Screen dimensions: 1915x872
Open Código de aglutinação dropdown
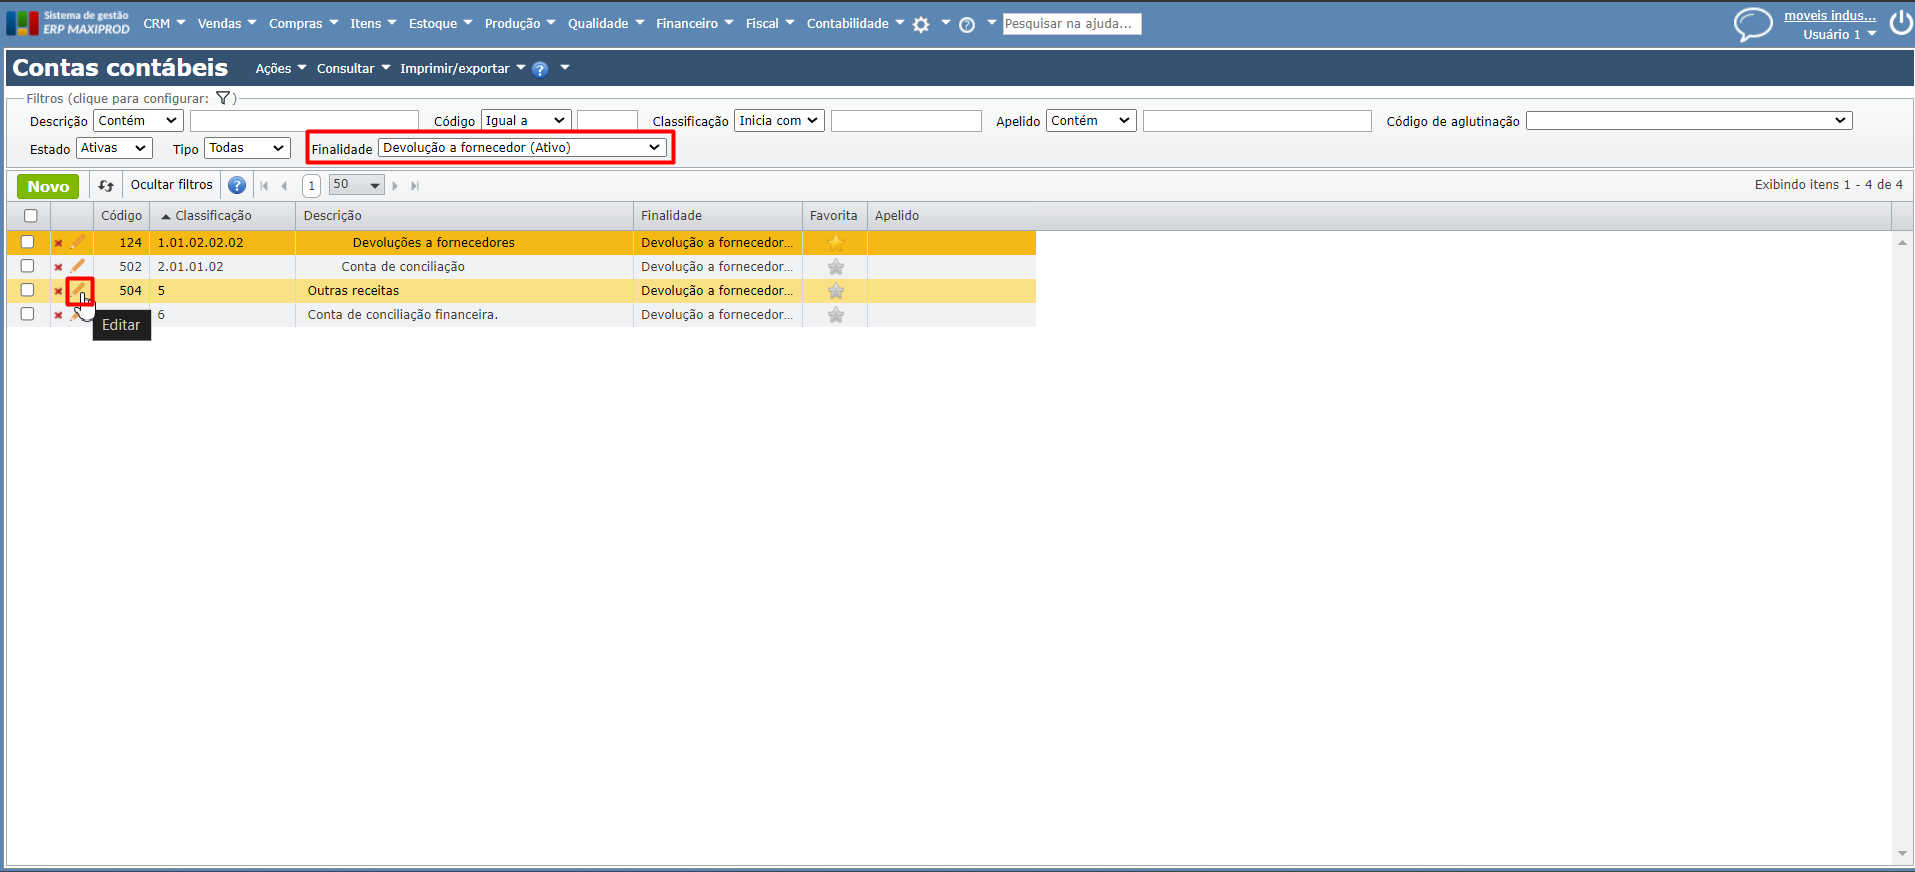tap(1689, 121)
